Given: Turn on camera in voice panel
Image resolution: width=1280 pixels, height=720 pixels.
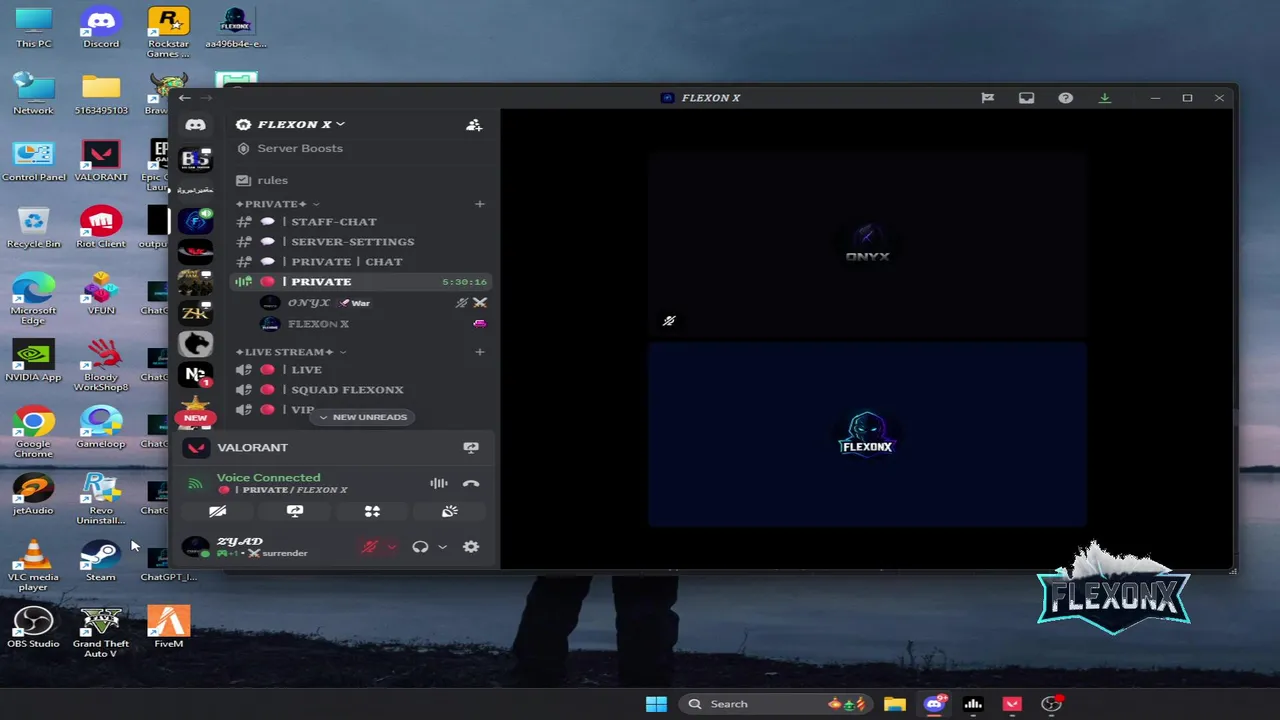Looking at the screenshot, I should [x=217, y=511].
